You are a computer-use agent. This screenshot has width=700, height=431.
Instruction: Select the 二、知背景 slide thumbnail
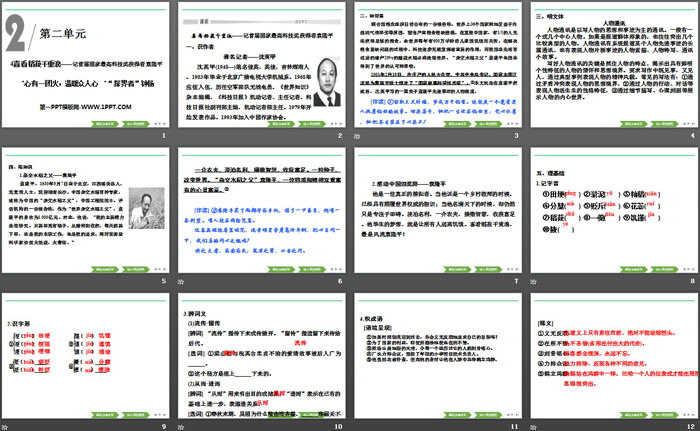coord(437,62)
